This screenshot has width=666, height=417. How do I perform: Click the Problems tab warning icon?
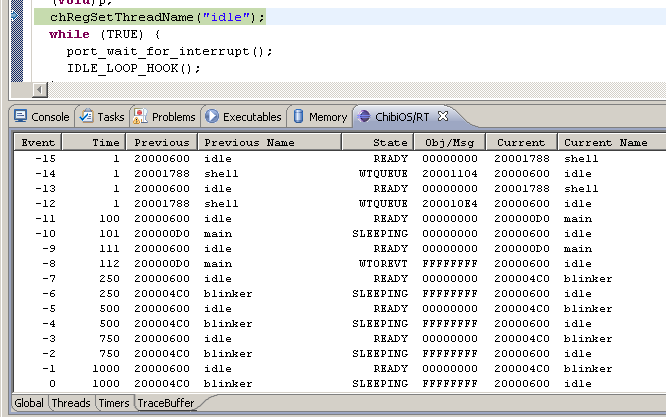tap(140, 116)
